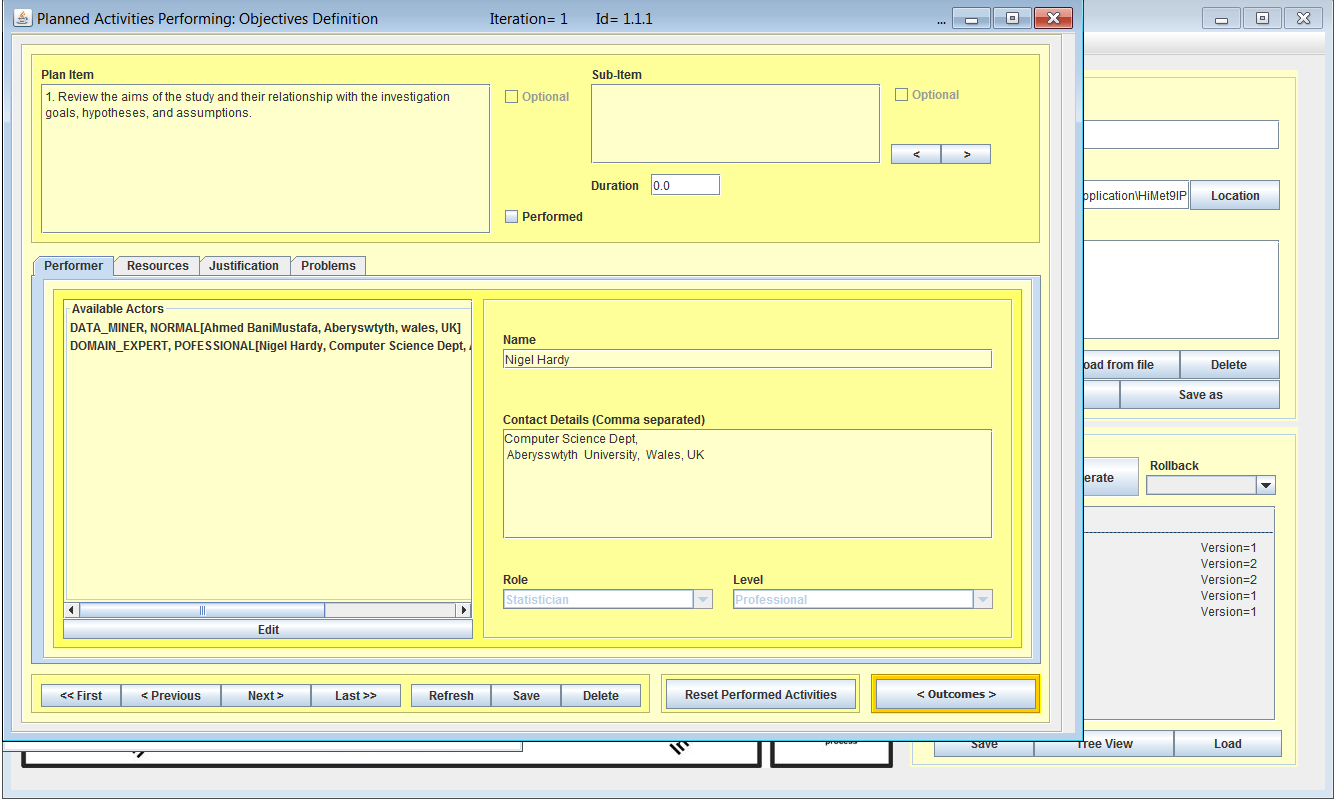This screenshot has height=799, width=1334.
Task: Click the empty Sub-Item text box
Action: point(735,123)
